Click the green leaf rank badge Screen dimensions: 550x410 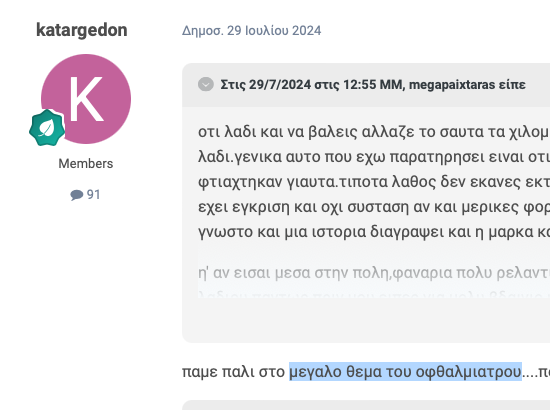(x=47, y=128)
